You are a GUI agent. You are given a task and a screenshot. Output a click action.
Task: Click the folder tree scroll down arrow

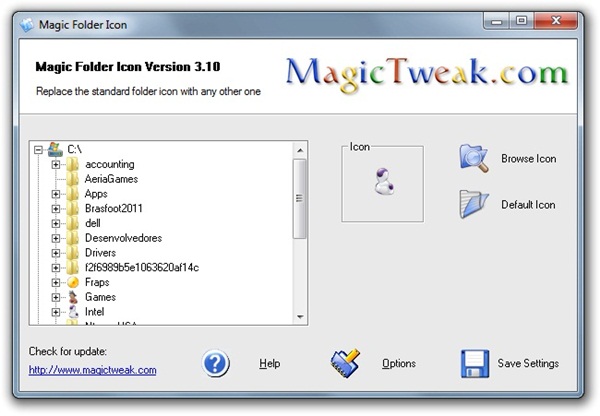click(300, 317)
